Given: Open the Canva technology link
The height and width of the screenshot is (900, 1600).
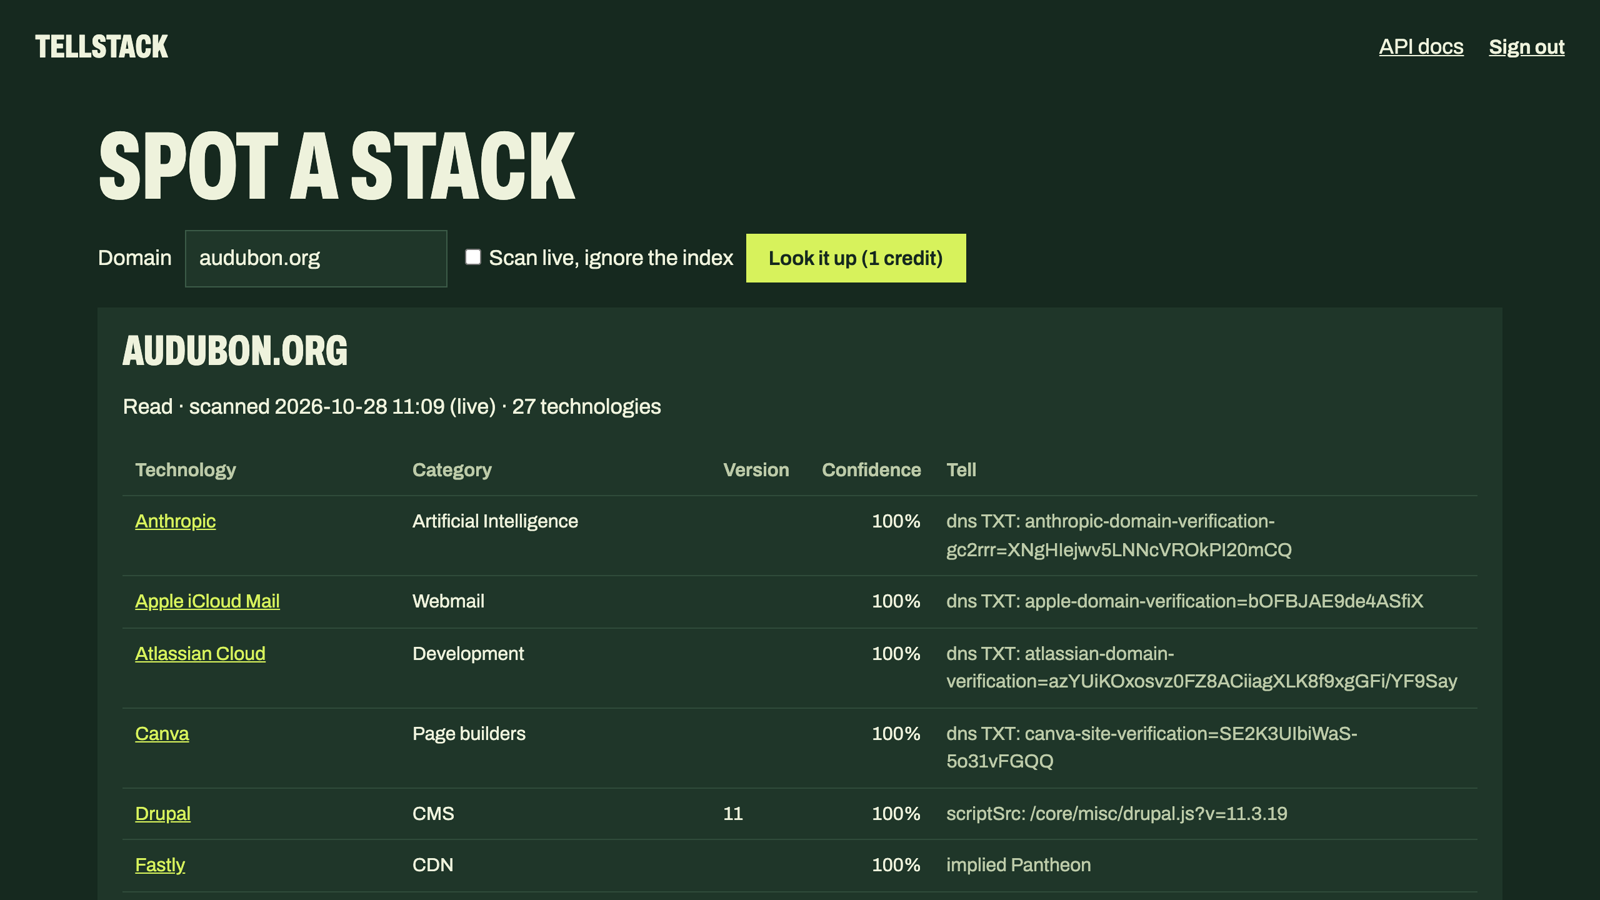Looking at the screenshot, I should [x=162, y=733].
